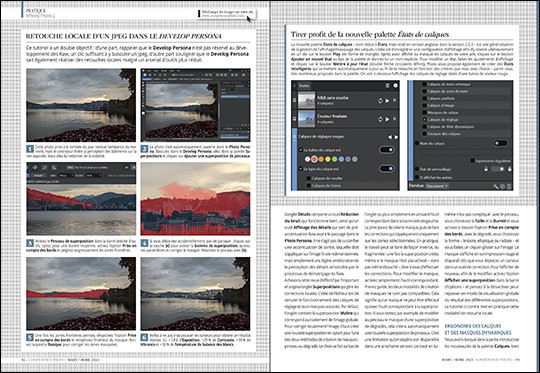The image size is (540, 373).
Task: Check 'Calques de filtre dynamiques' box
Action: (x=425, y=126)
